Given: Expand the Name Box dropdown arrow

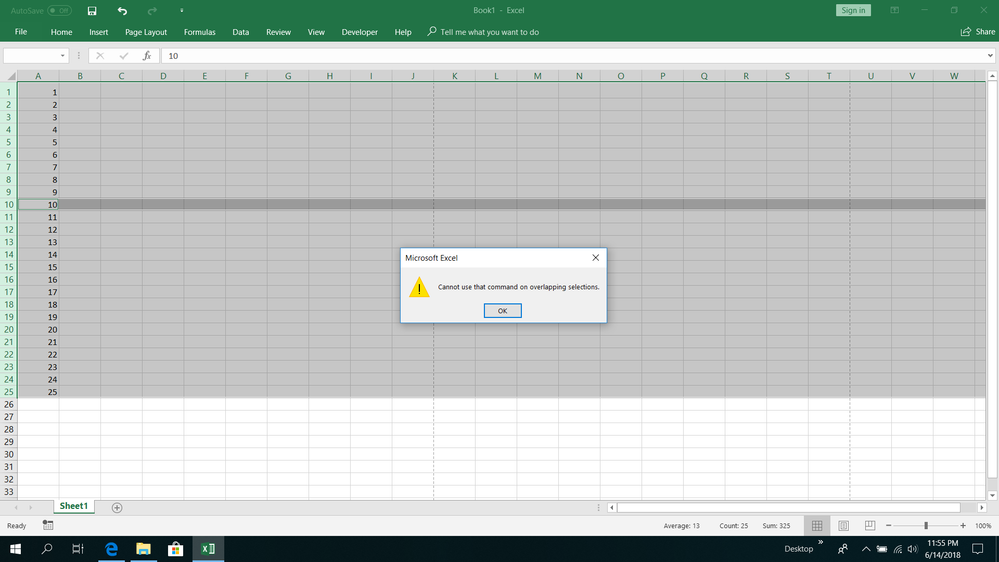Looking at the screenshot, I should (62, 56).
